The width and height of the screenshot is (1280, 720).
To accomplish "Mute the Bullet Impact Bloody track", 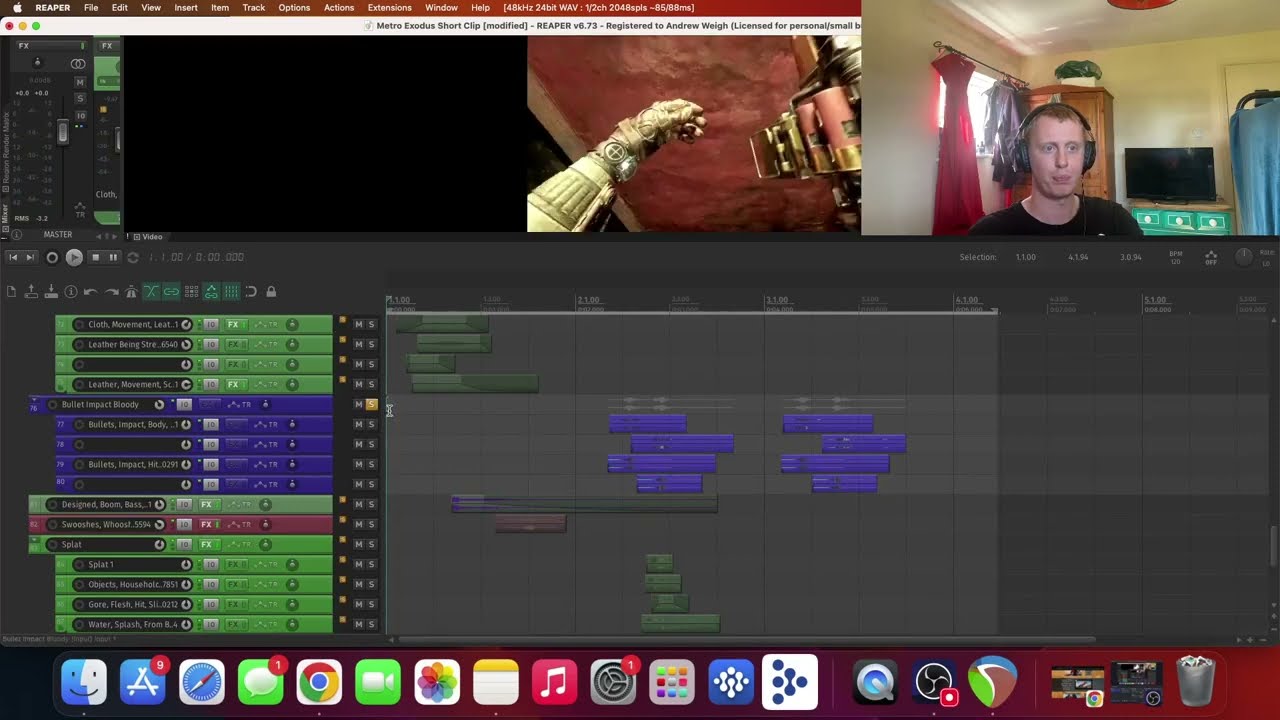I will click(359, 404).
